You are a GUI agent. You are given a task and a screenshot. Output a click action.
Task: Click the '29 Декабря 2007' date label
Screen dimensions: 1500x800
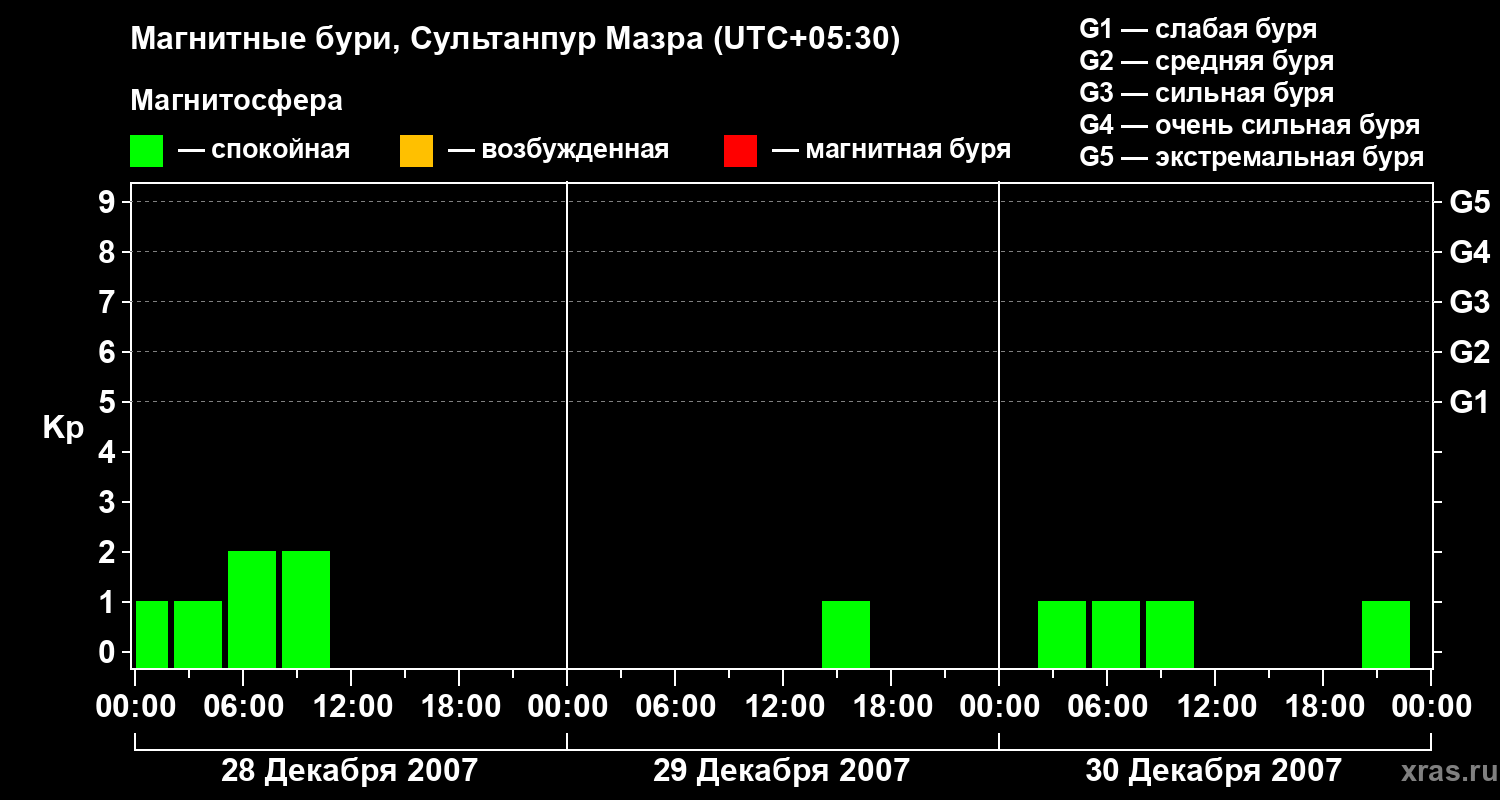(781, 771)
